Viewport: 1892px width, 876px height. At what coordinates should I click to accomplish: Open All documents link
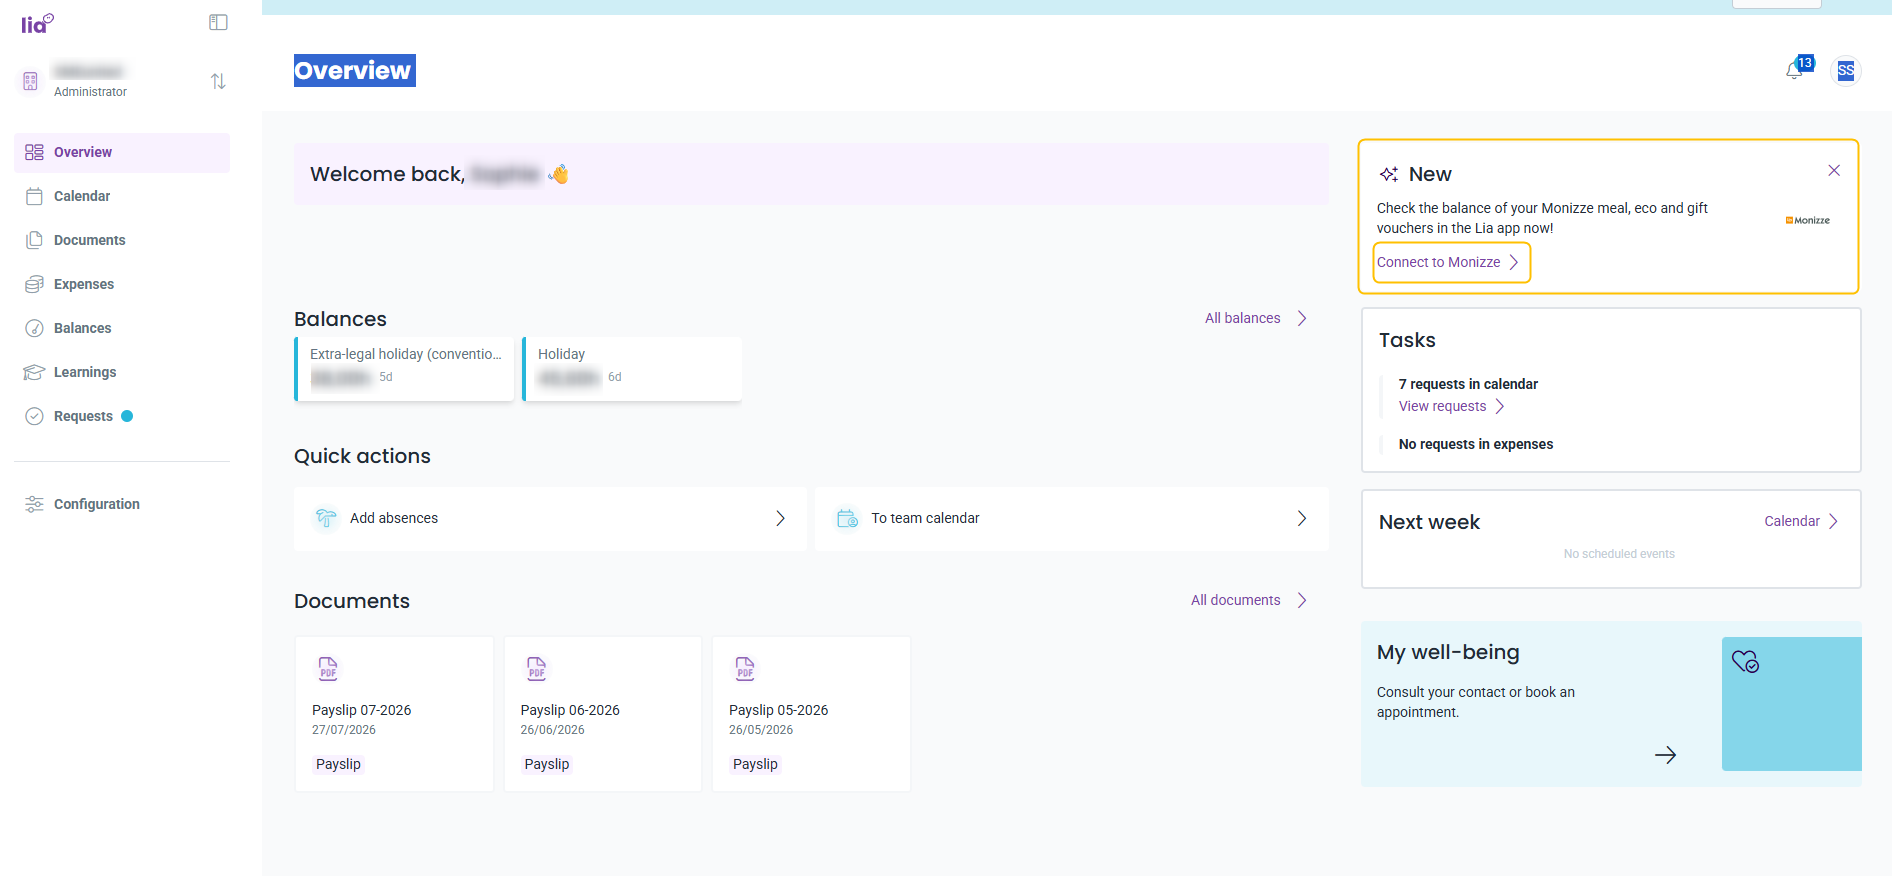point(1235,600)
